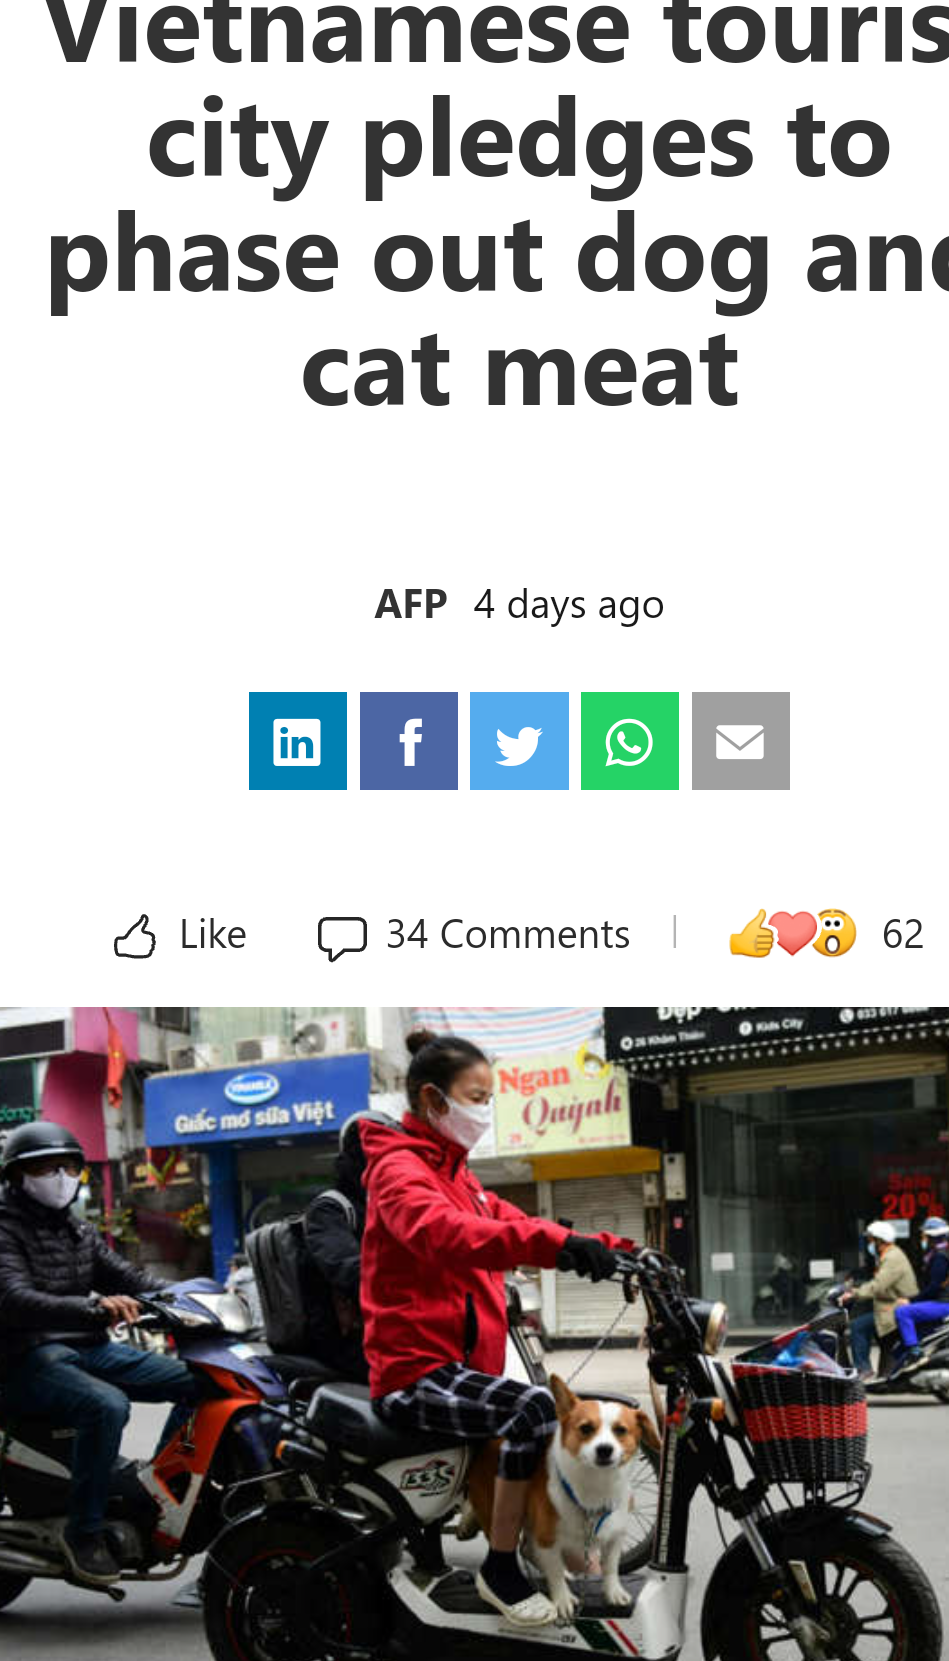Select the surprised face reaction emoji
Viewport: 949px width, 1661px height.
tap(835, 933)
